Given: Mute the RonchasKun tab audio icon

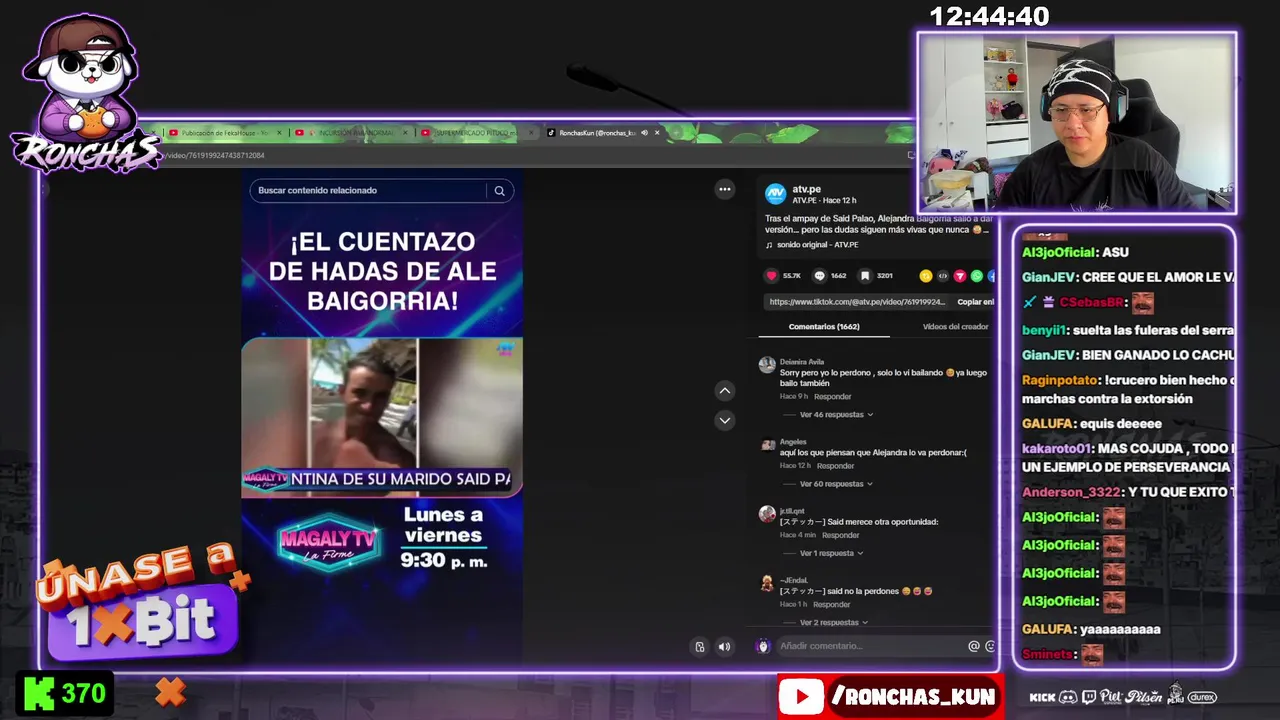Looking at the screenshot, I should pyautogui.click(x=644, y=133).
